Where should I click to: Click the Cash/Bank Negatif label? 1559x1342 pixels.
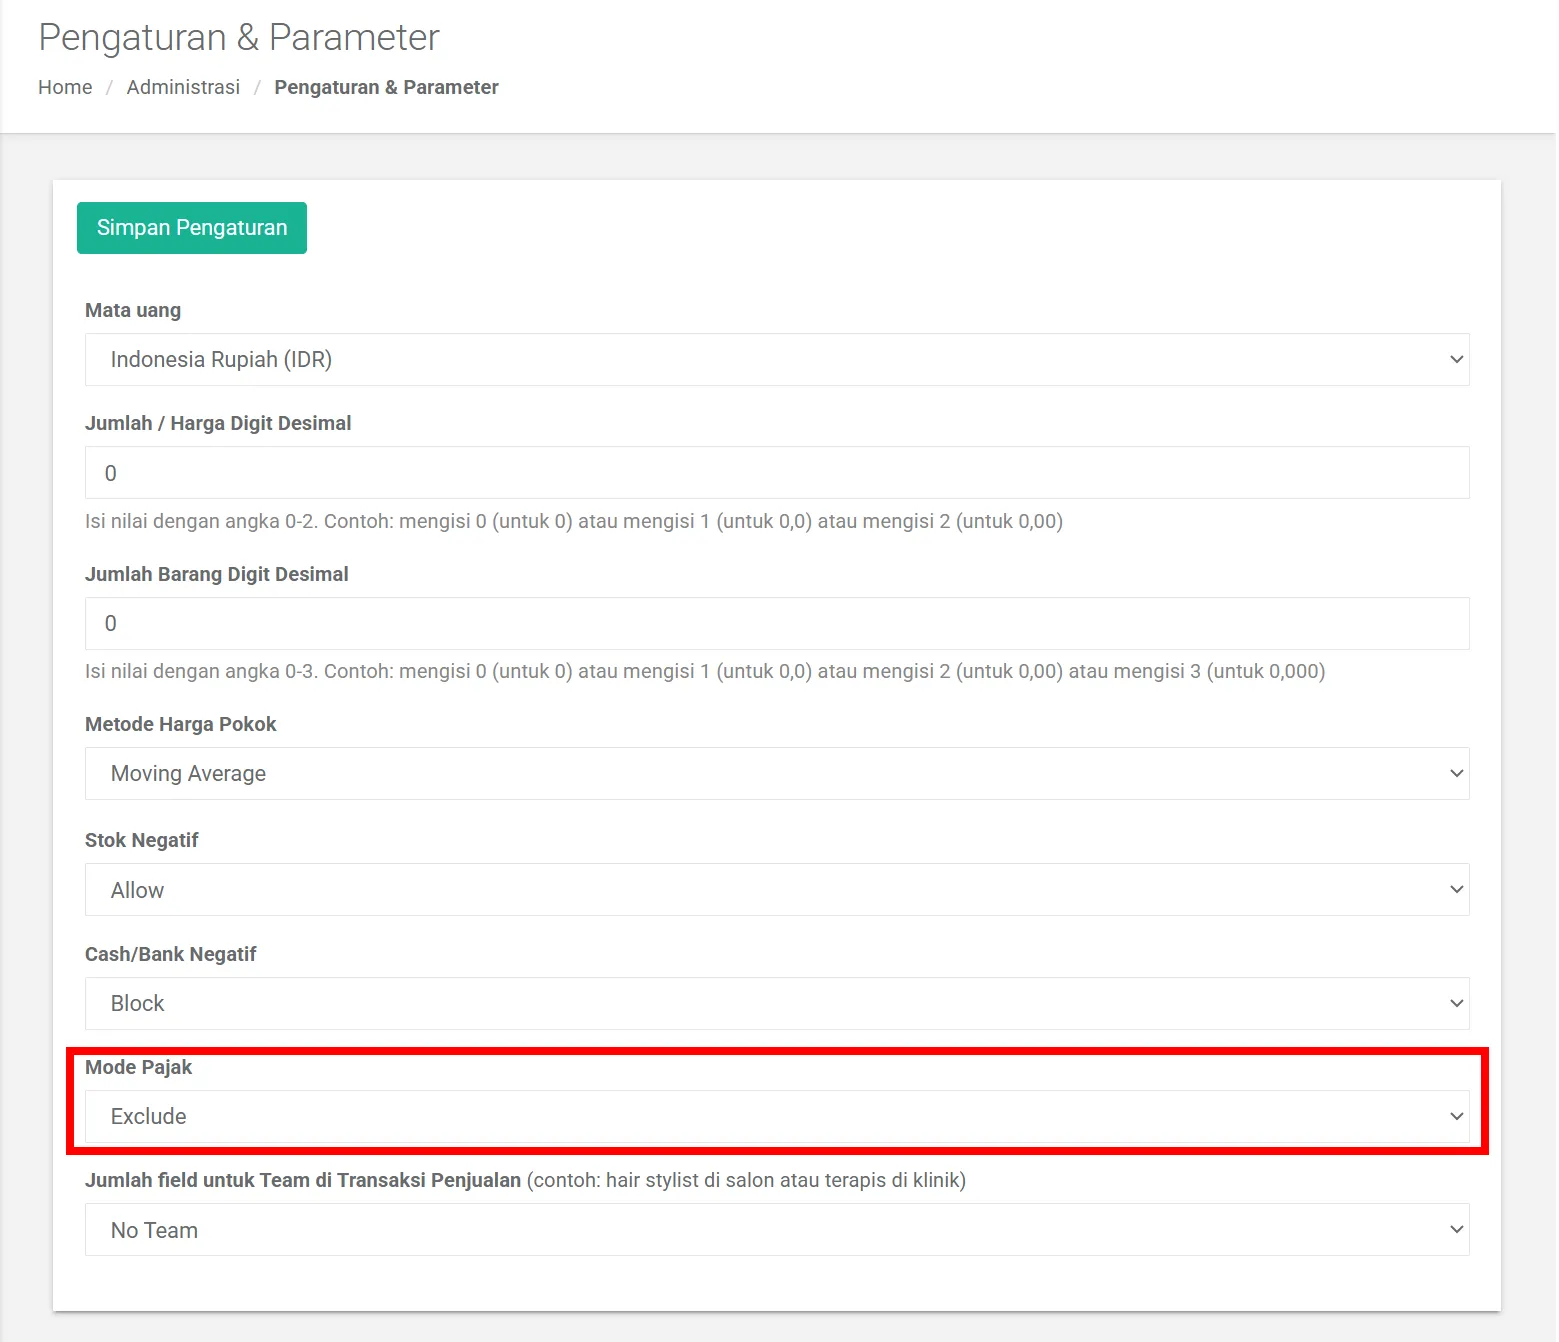pos(171,954)
